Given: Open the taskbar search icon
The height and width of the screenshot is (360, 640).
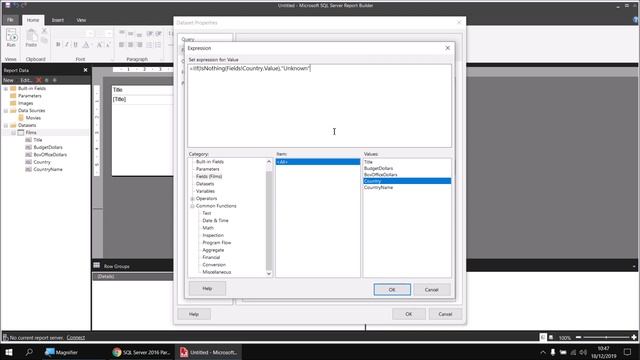Looking at the screenshot, I should (x=29, y=352).
